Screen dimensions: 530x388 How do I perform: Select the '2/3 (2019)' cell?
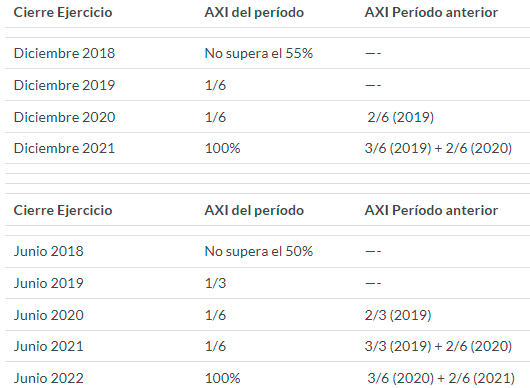click(398, 315)
